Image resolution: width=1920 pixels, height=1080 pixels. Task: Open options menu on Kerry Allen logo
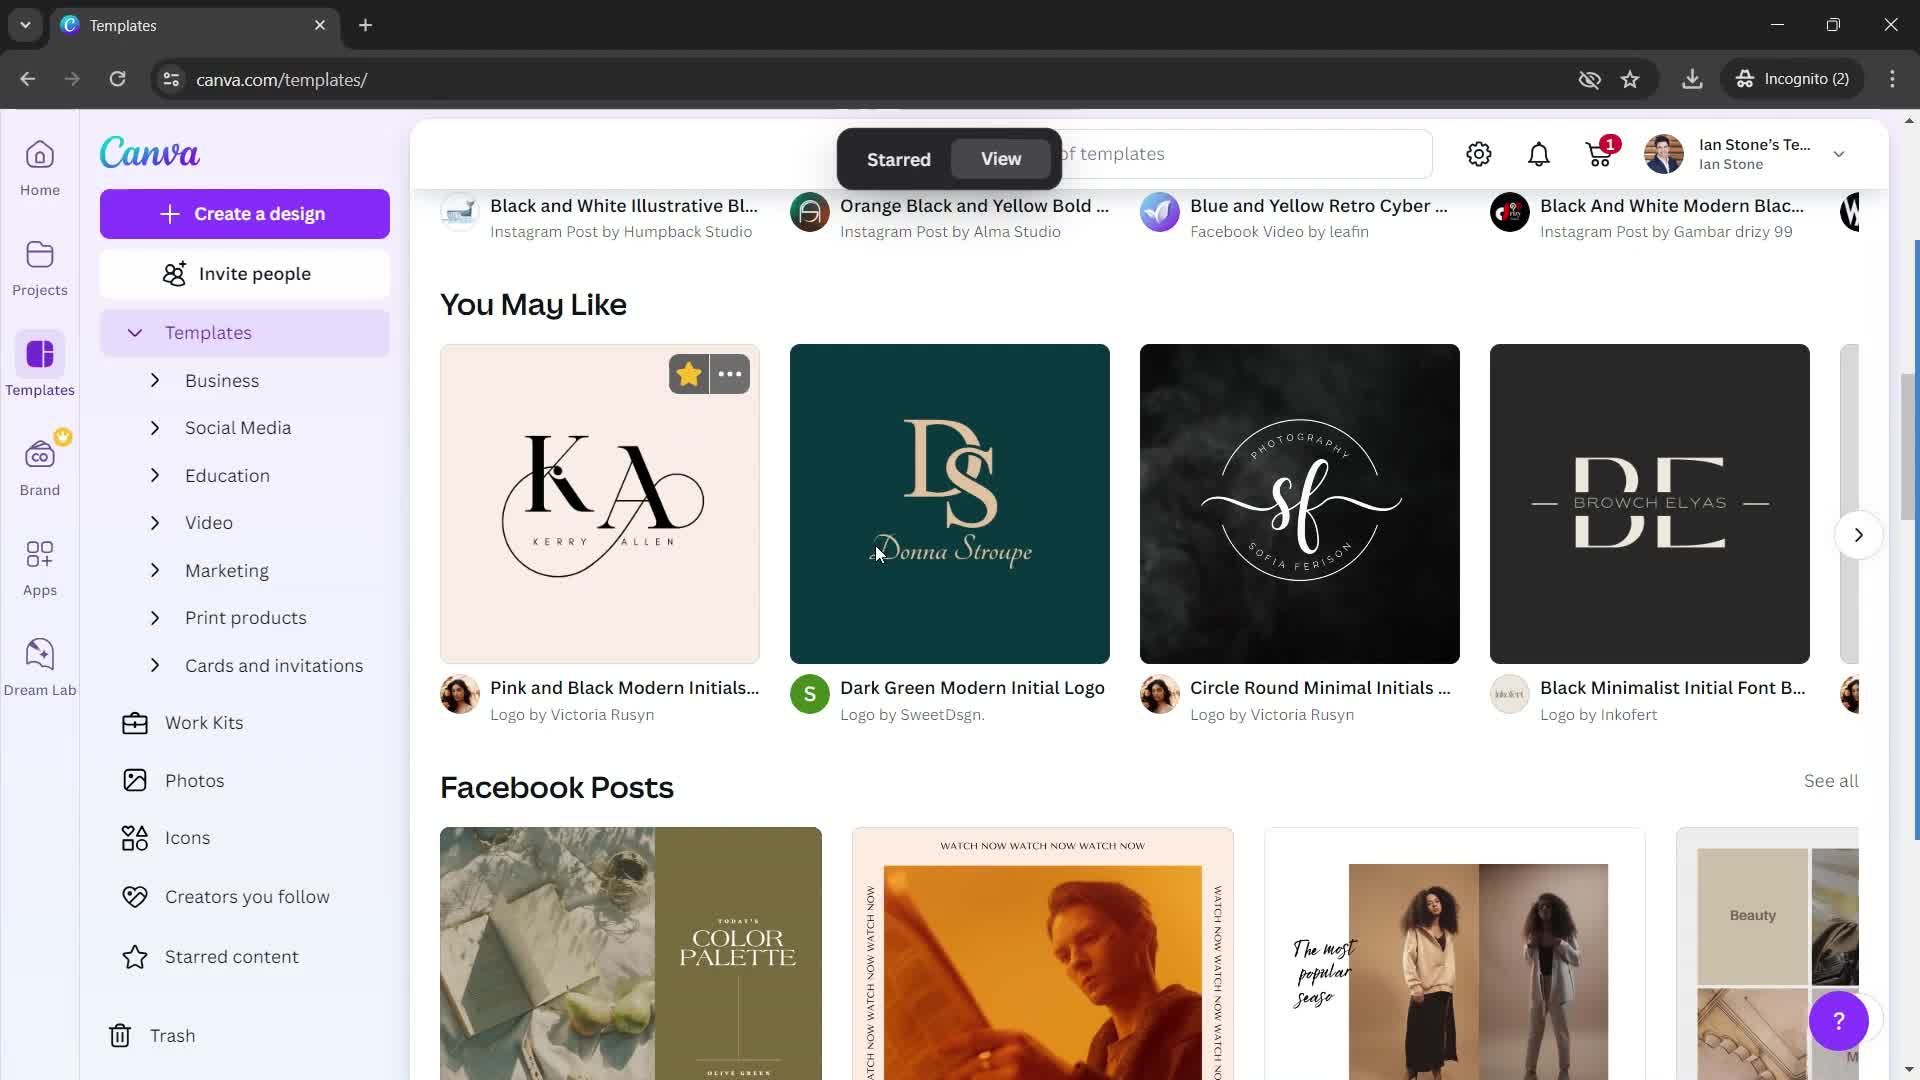pyautogui.click(x=730, y=374)
